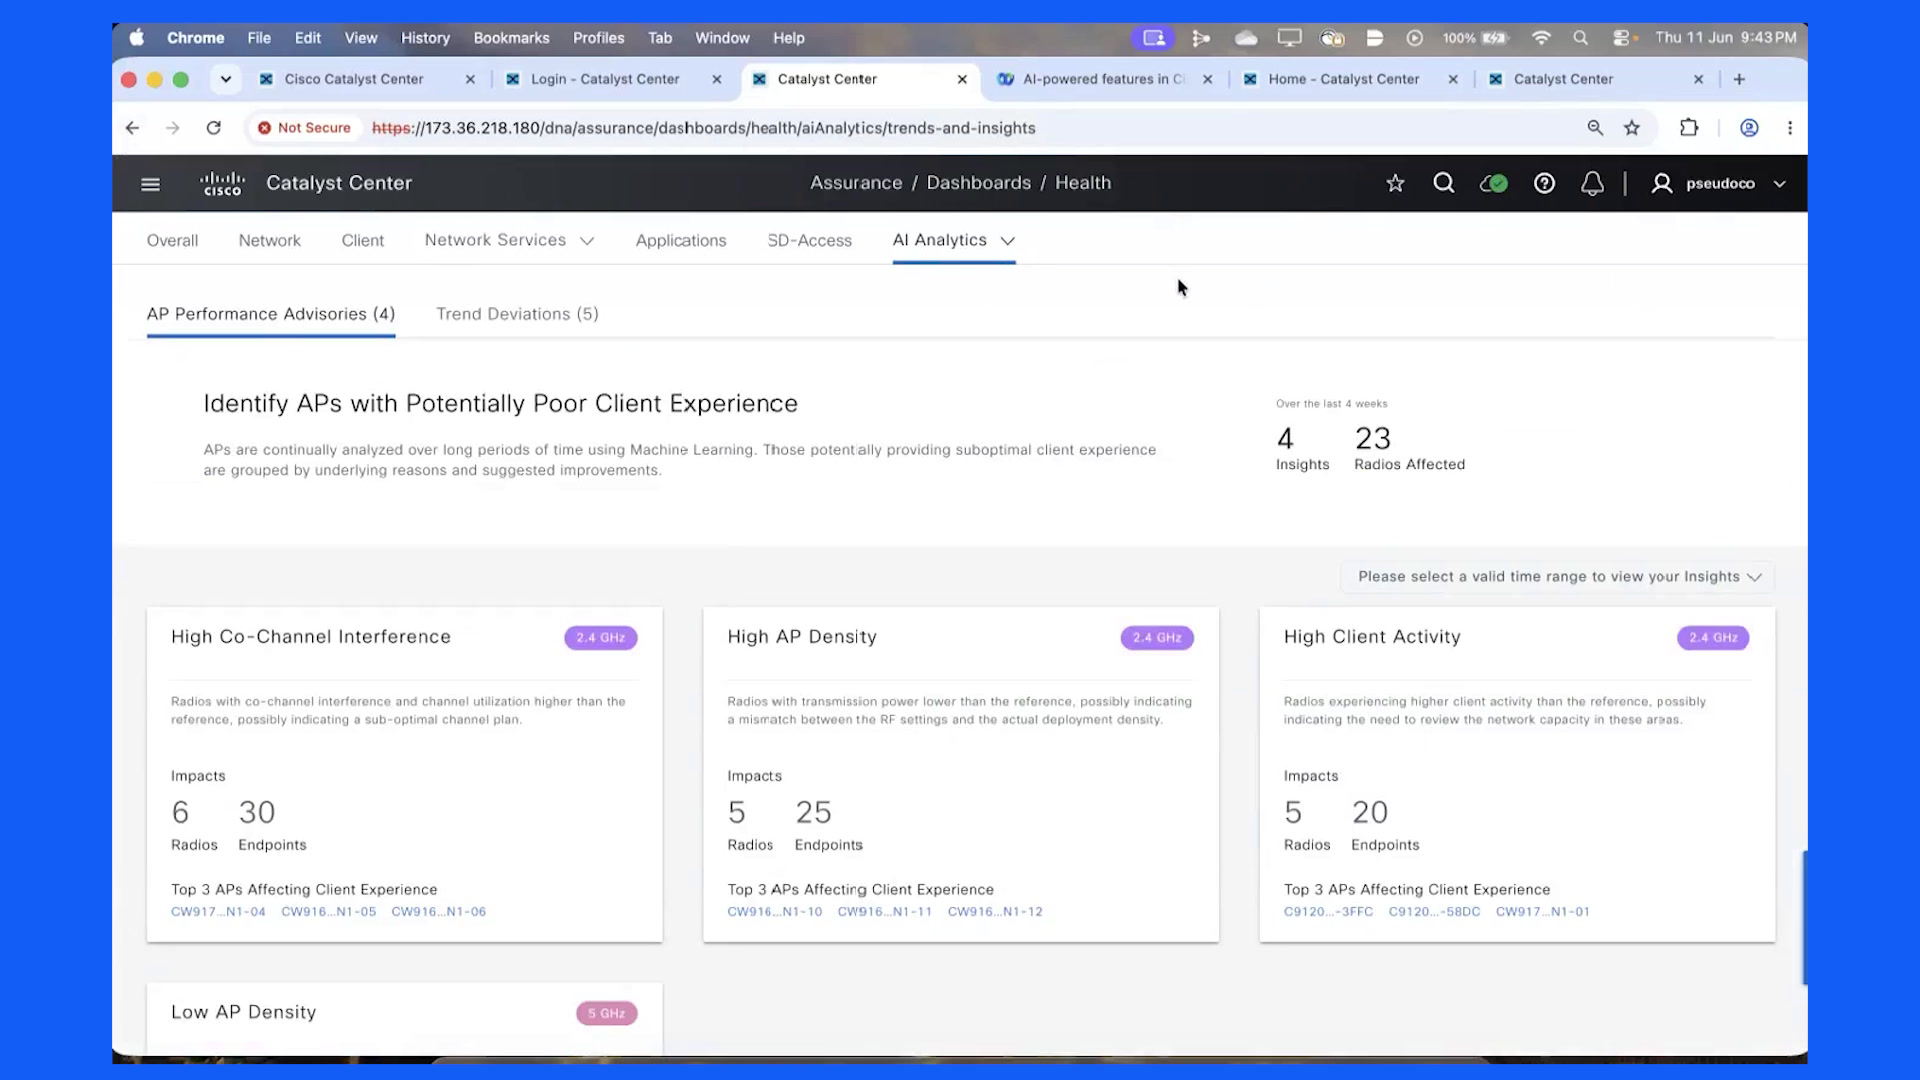Bookmark this page with the star

[1632, 128]
